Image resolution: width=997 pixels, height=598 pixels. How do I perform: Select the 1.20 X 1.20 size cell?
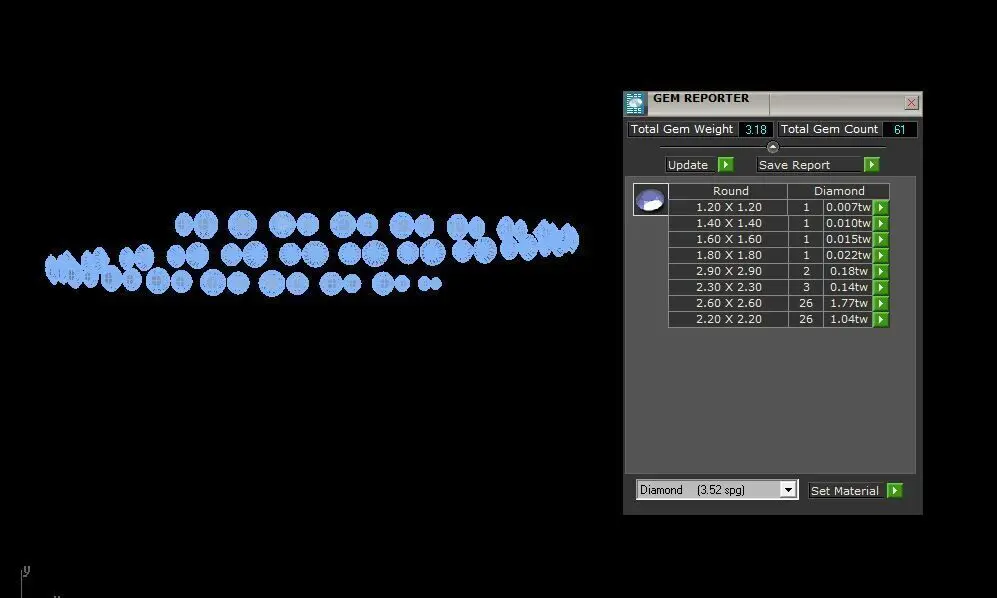click(728, 207)
